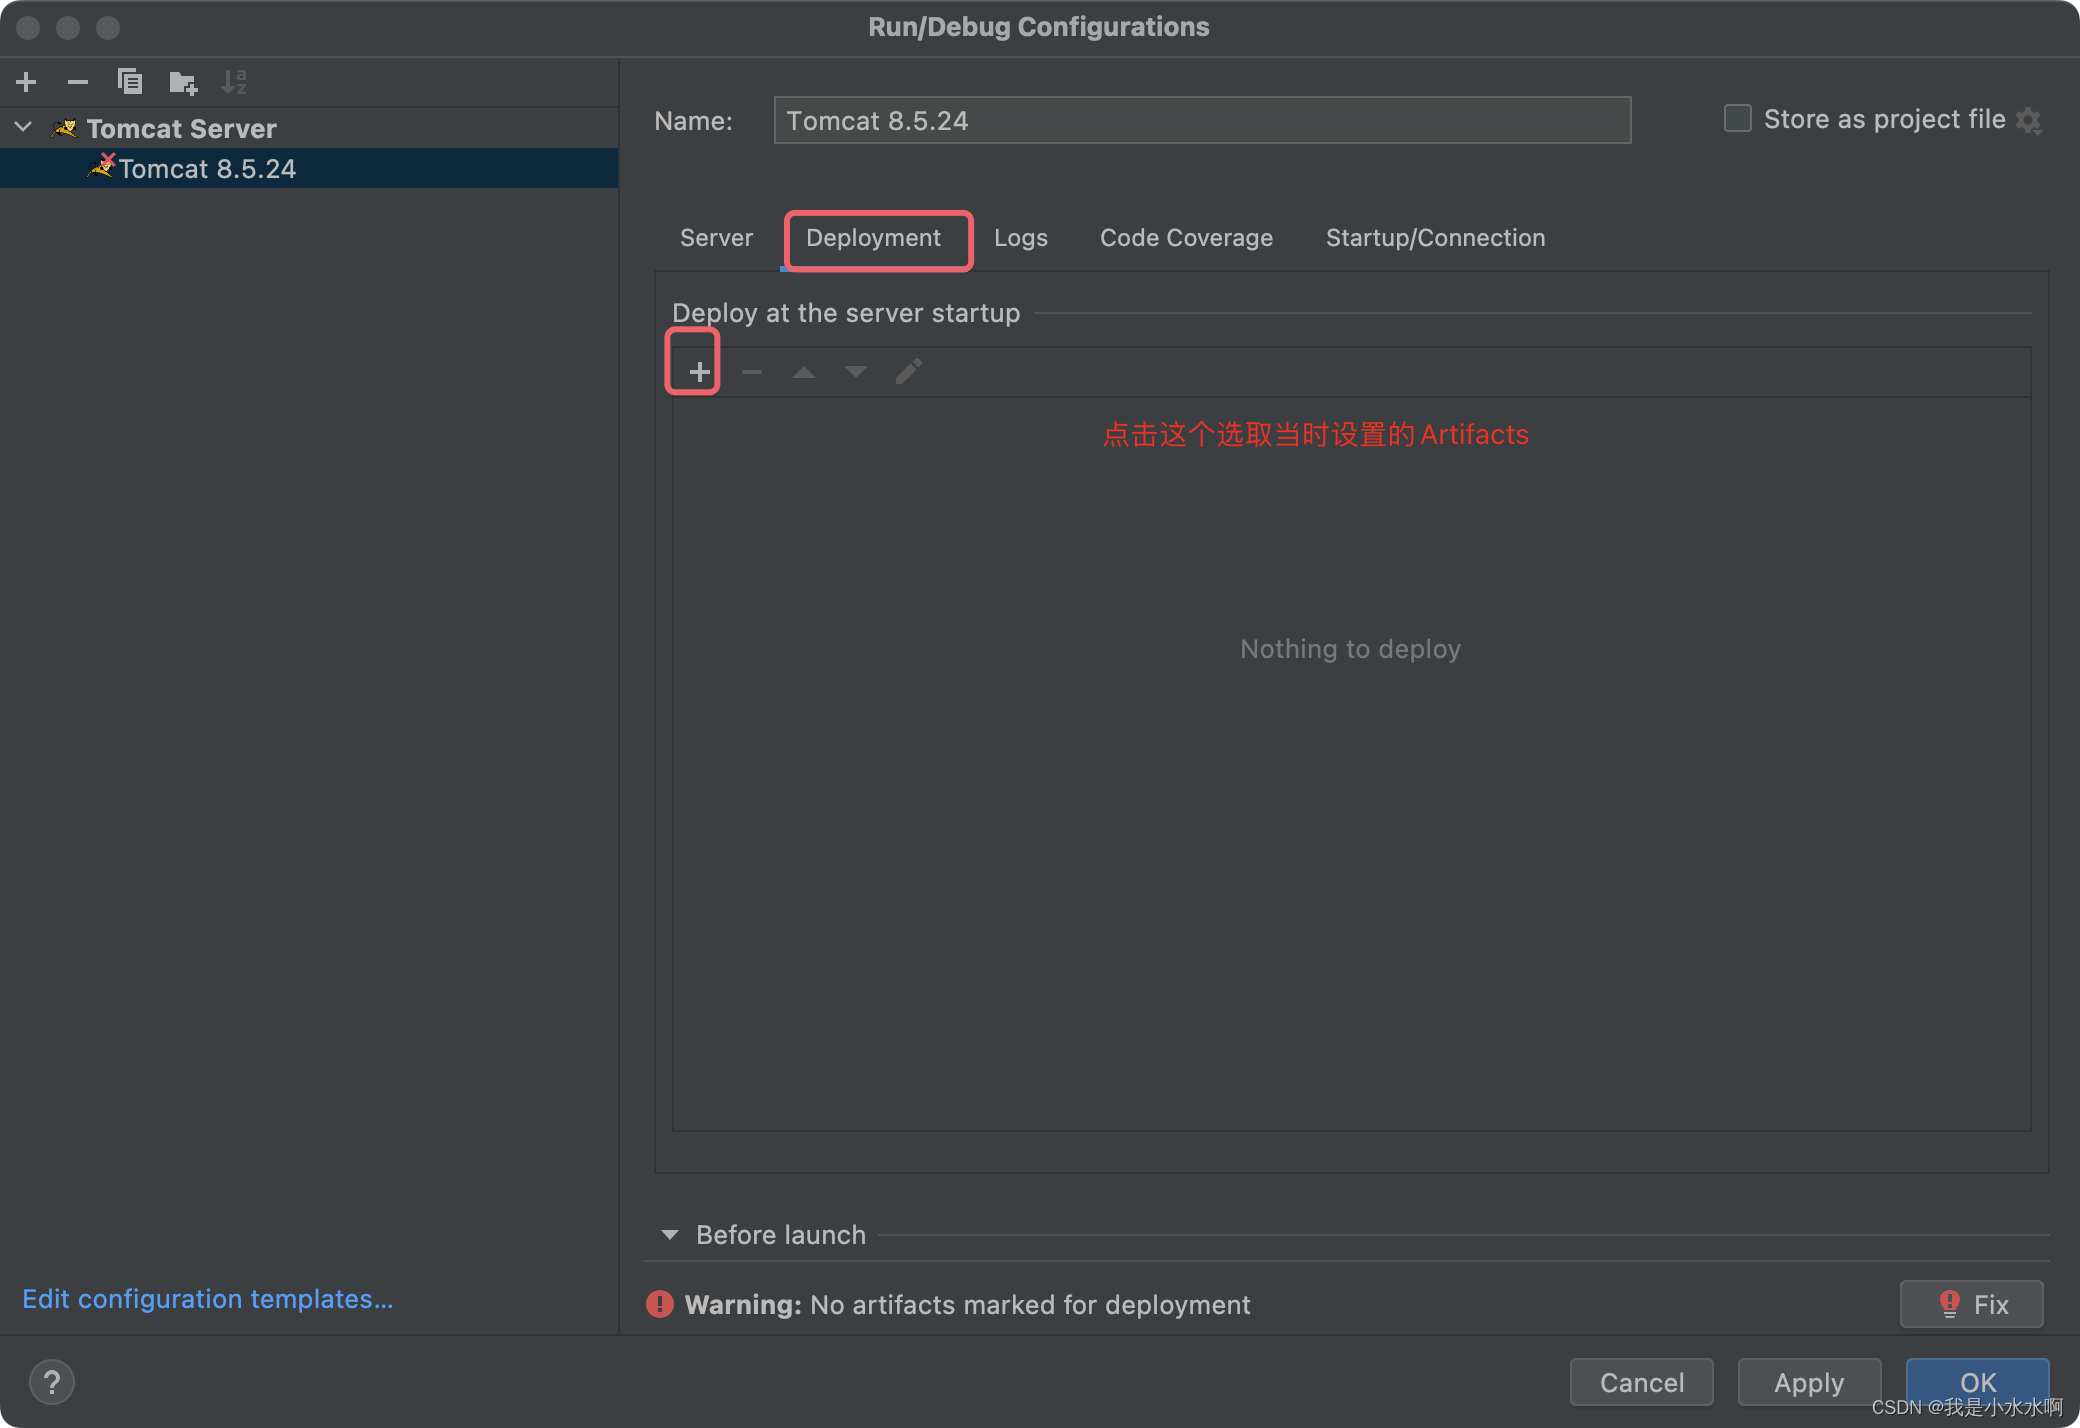This screenshot has height=1428, width=2080.
Task: Sort configurations alphabetically
Action: (234, 82)
